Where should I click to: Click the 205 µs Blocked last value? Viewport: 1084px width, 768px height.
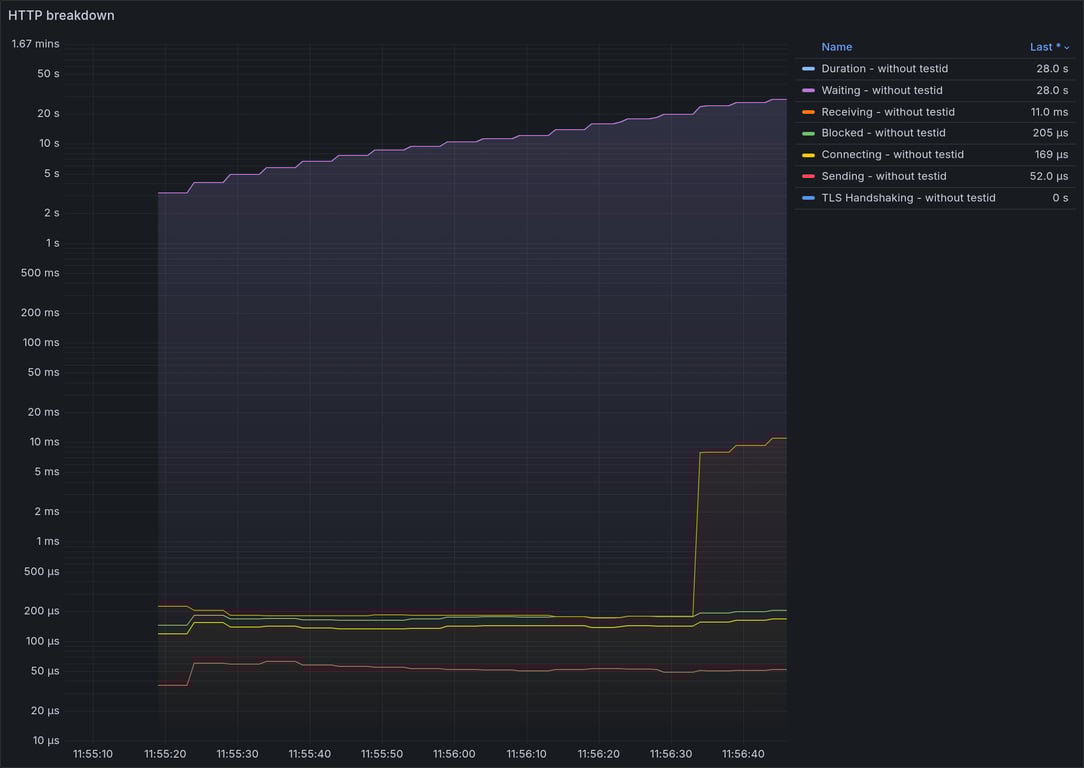(x=1050, y=133)
